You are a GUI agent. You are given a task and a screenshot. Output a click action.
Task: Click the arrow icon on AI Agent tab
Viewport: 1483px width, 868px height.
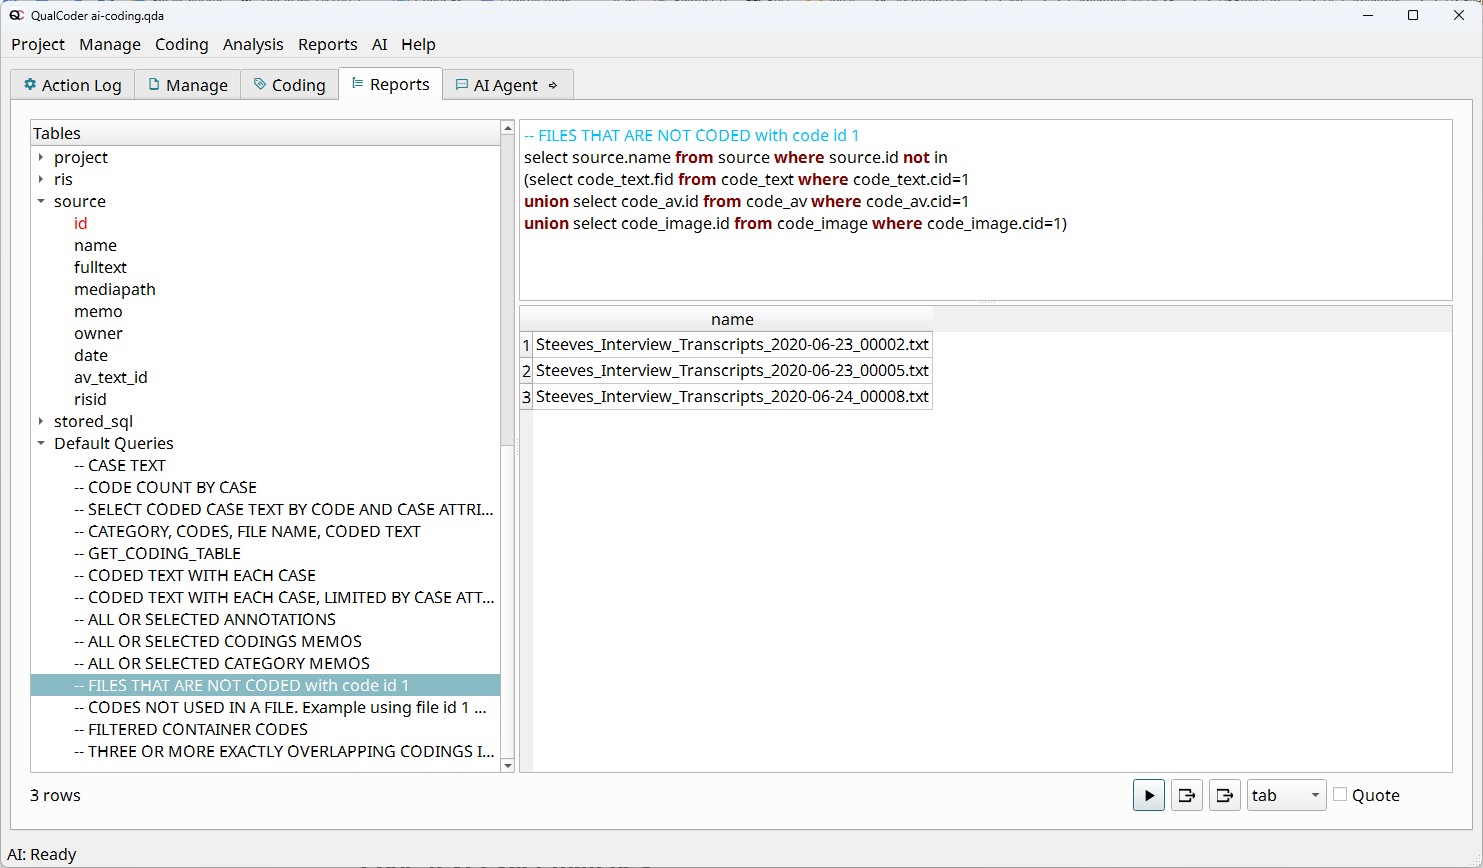pyautogui.click(x=553, y=85)
